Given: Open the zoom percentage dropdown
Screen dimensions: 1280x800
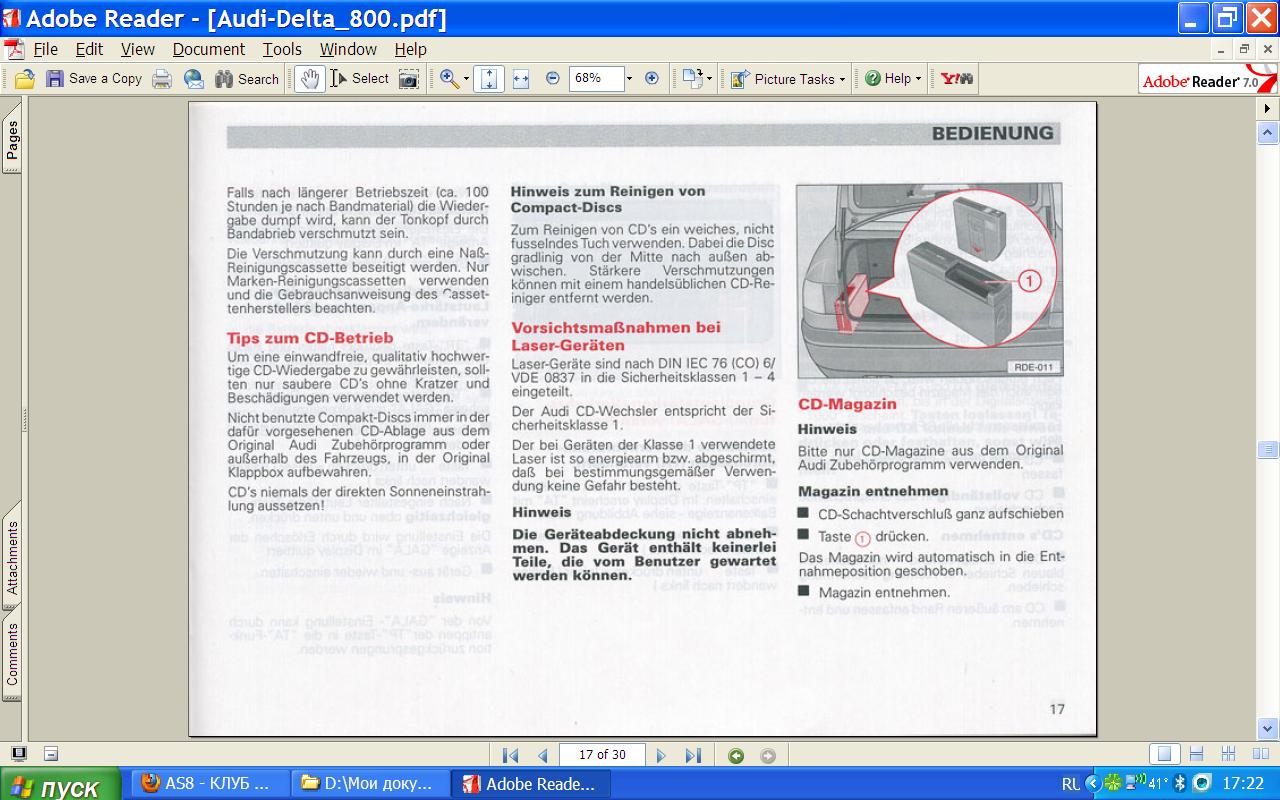Looking at the screenshot, I should [629, 79].
